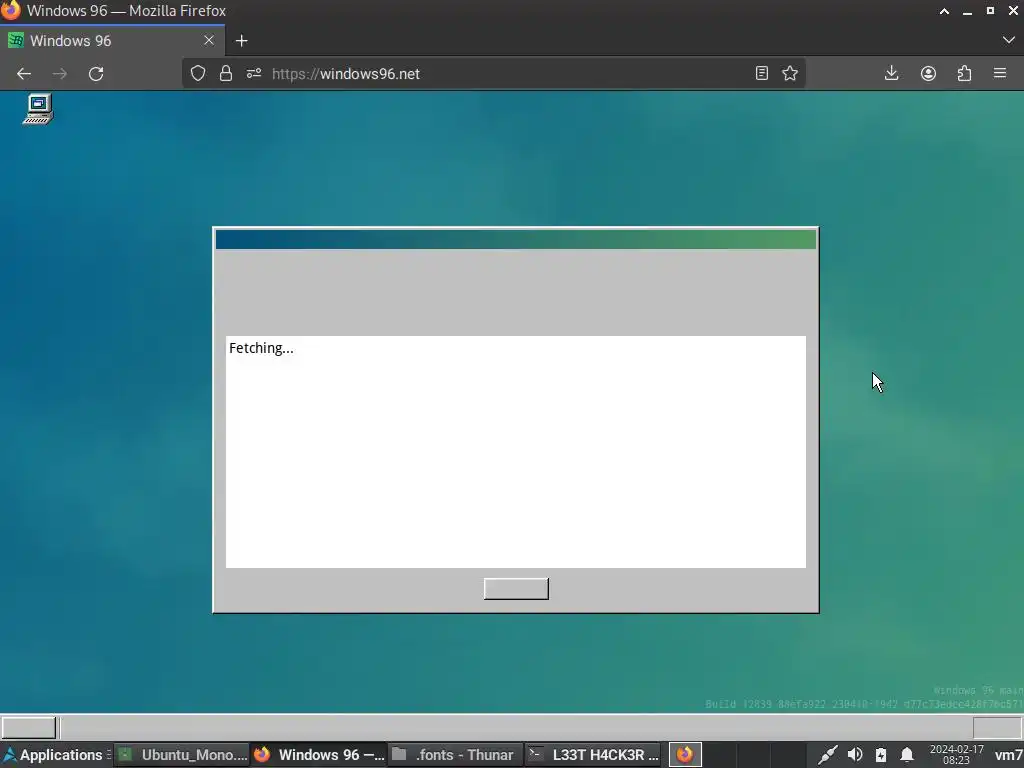Open the Firefox hamburger menu

point(1000,73)
